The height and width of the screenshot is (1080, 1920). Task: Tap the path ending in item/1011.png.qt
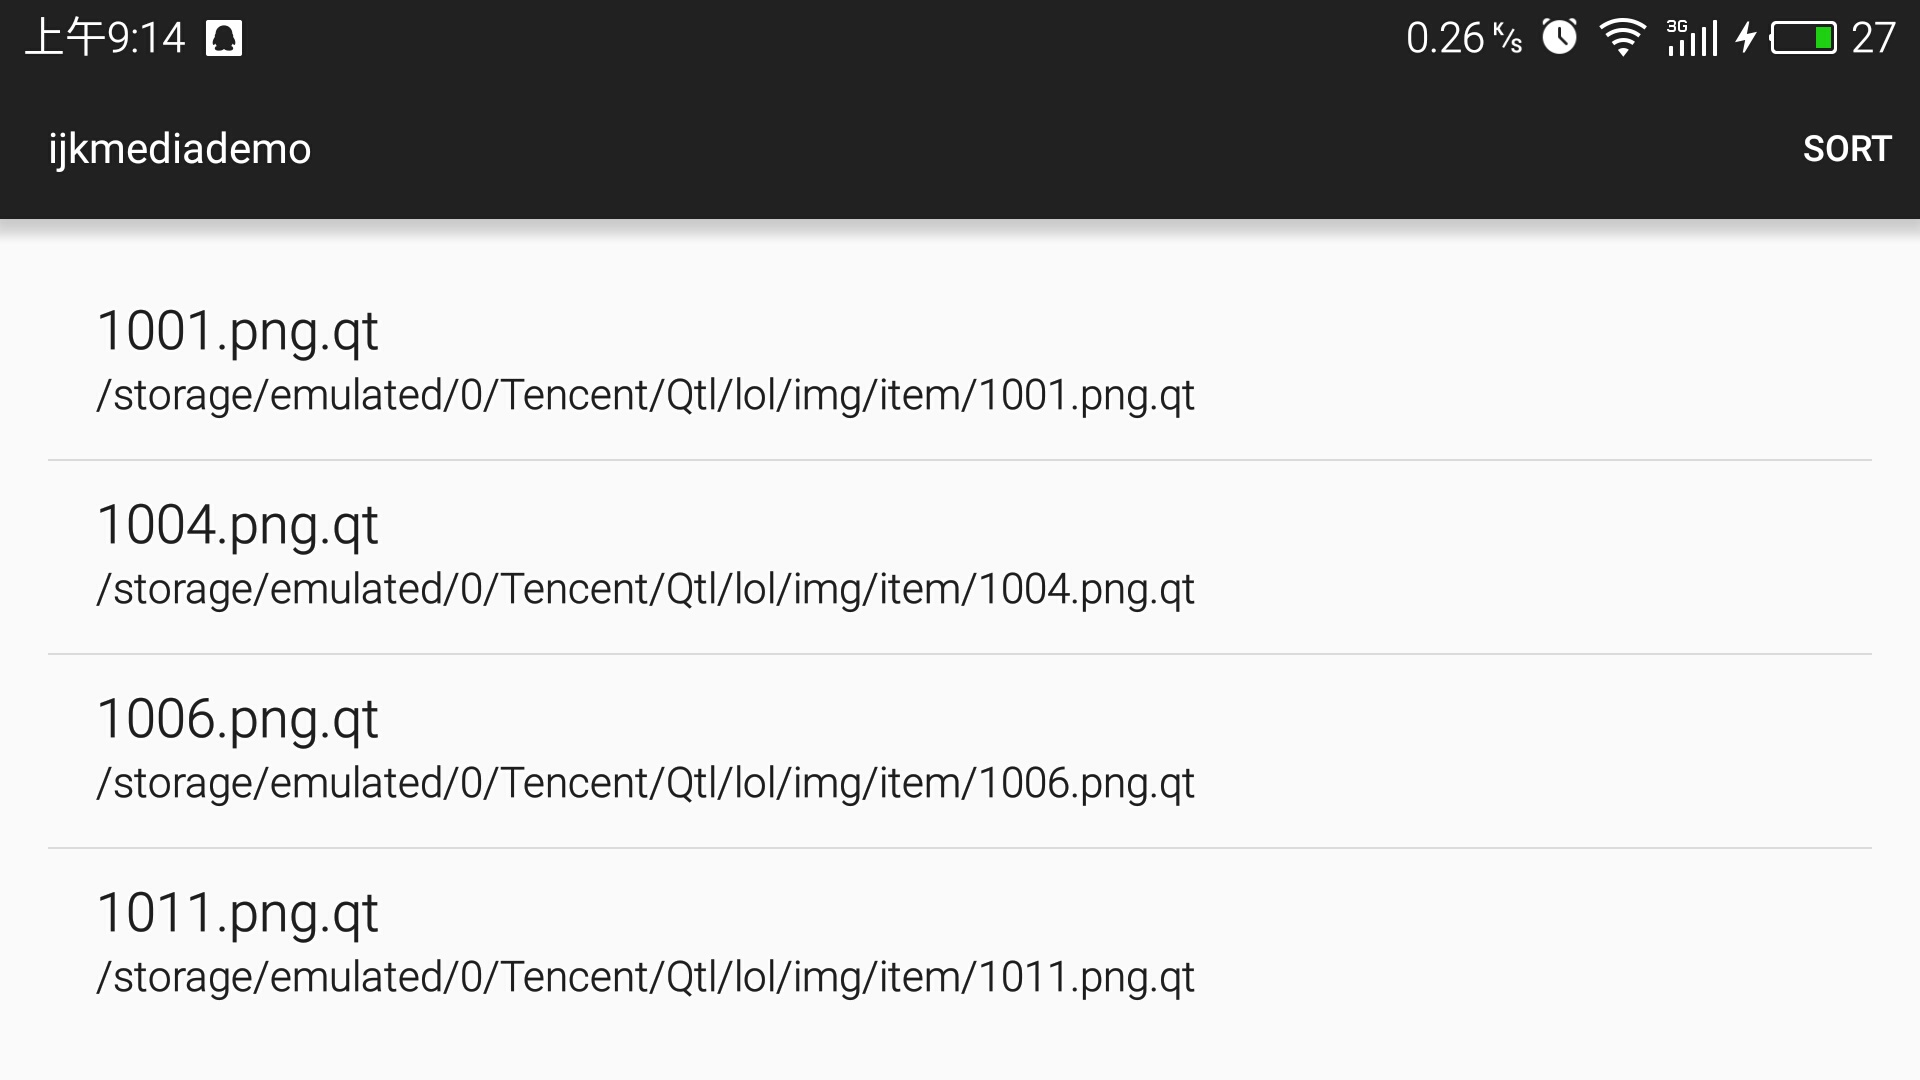pos(645,978)
